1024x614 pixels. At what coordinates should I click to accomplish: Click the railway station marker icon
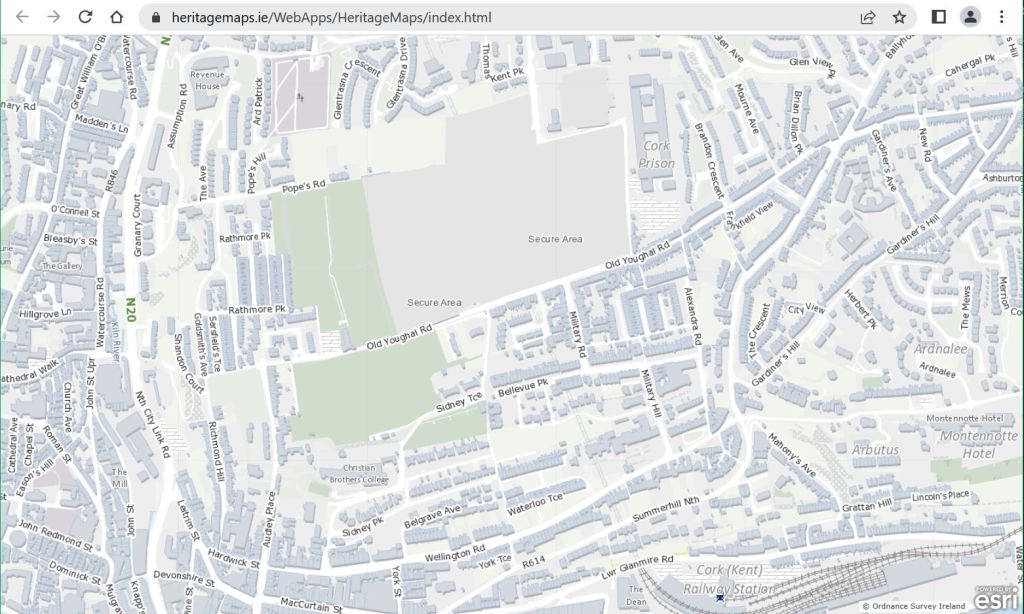(x=719, y=598)
